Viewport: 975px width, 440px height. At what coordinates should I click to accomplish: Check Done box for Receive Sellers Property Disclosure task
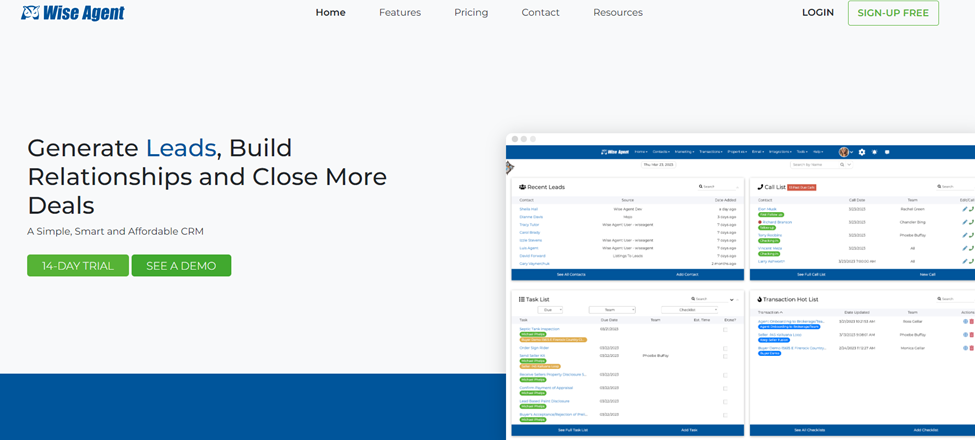(x=725, y=375)
